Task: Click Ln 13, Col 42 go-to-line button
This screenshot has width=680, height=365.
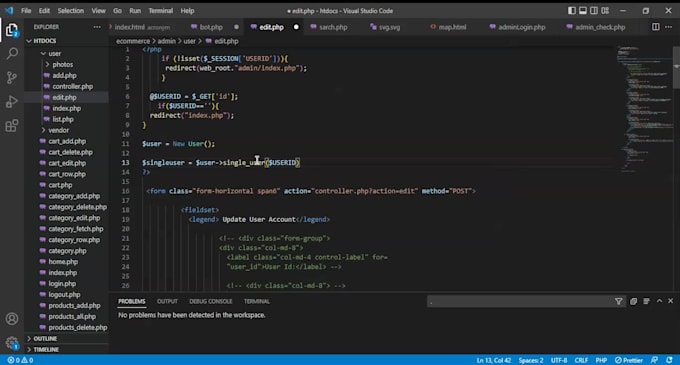Action: pyautogui.click(x=494, y=360)
